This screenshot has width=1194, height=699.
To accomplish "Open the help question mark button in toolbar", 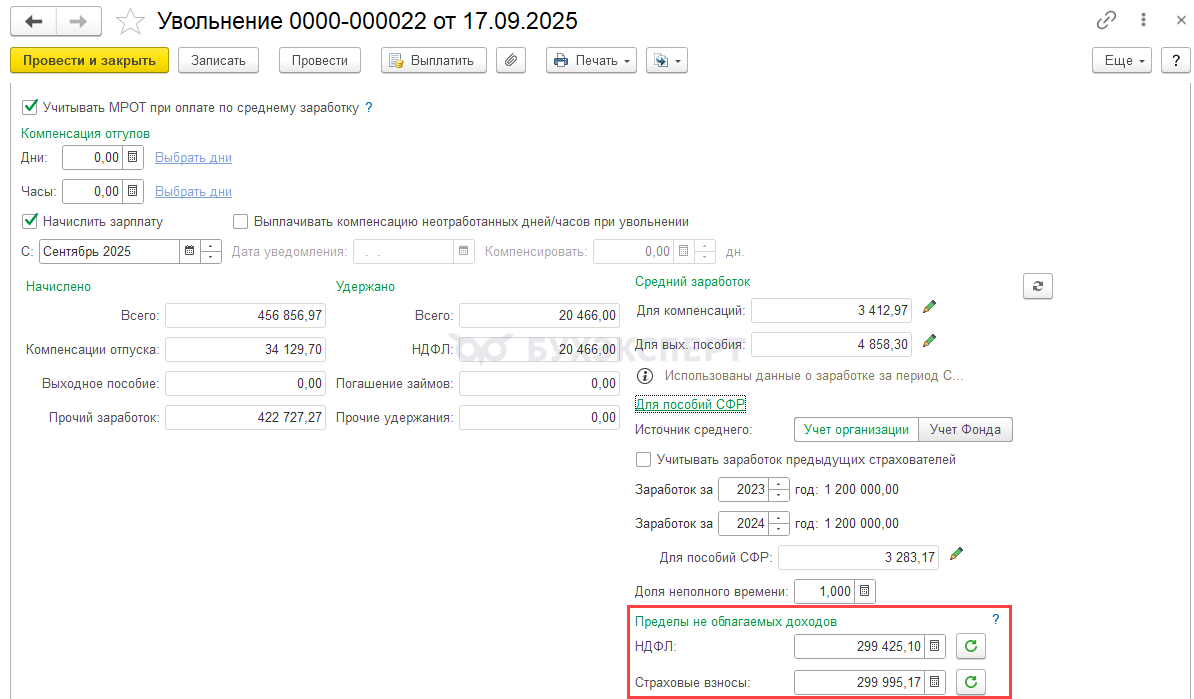I will tap(1176, 60).
